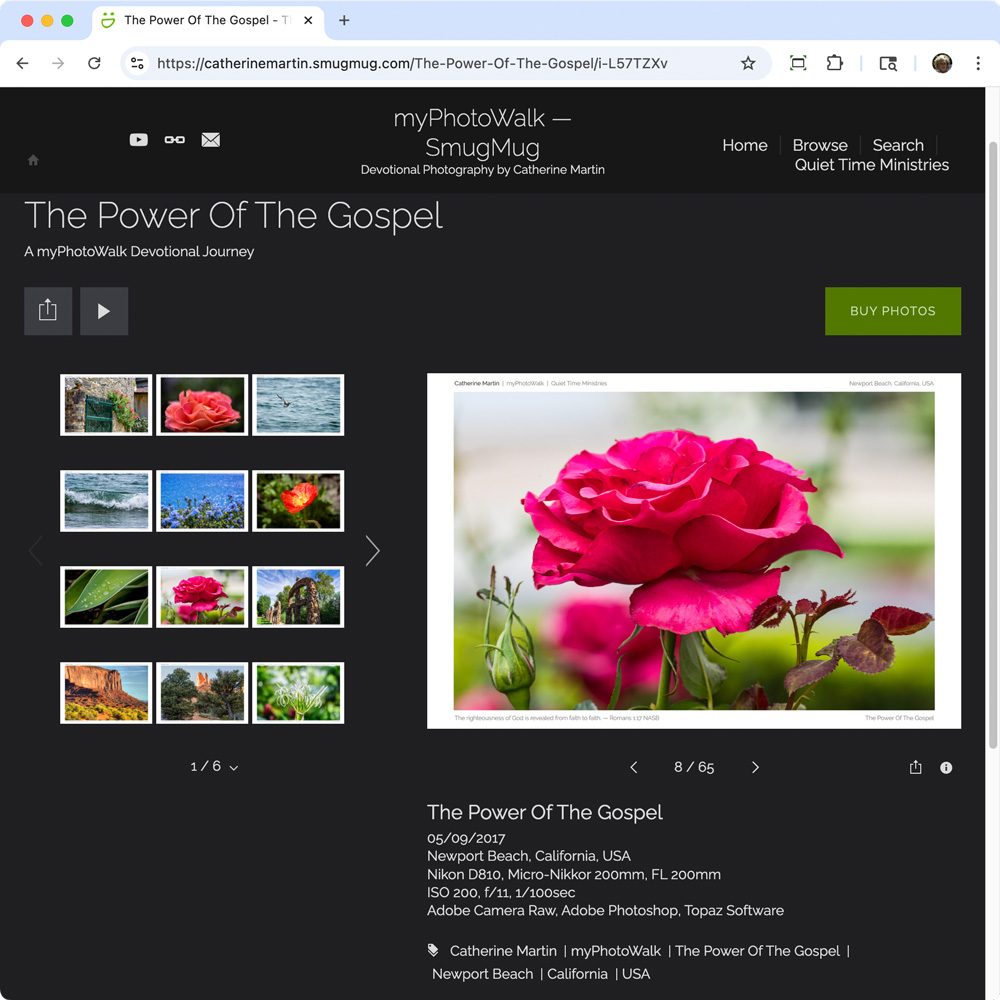Screen dimensions: 1000x1000
Task: Click the email envelope icon
Action: 211,140
